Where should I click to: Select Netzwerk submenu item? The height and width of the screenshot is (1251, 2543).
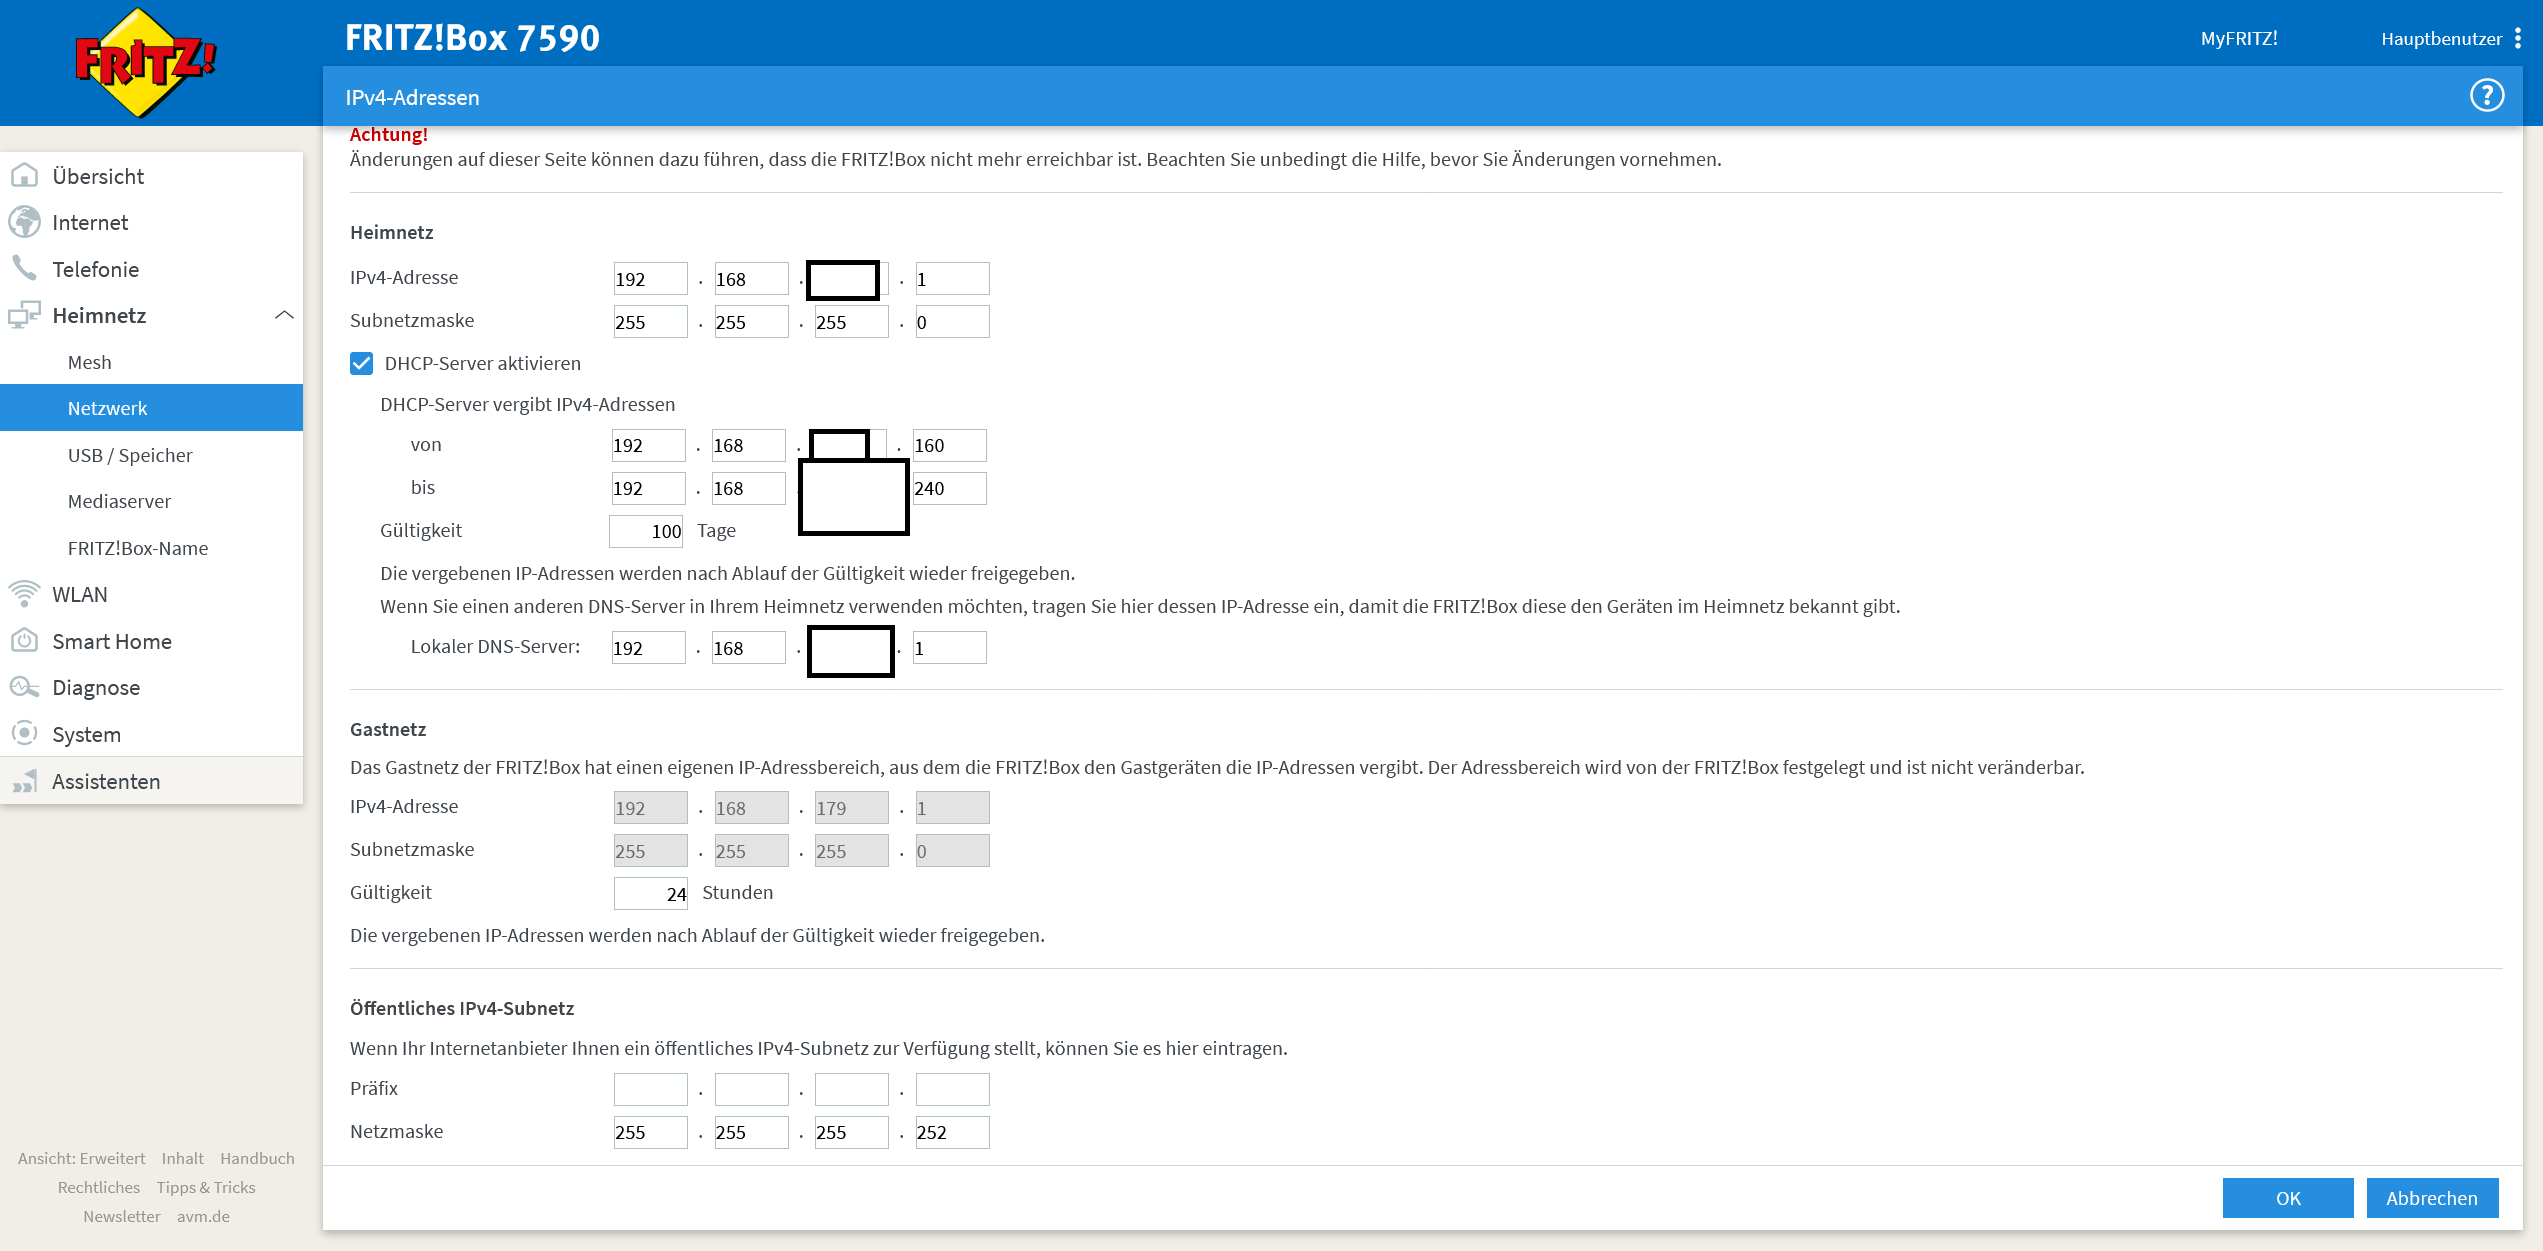[x=151, y=408]
